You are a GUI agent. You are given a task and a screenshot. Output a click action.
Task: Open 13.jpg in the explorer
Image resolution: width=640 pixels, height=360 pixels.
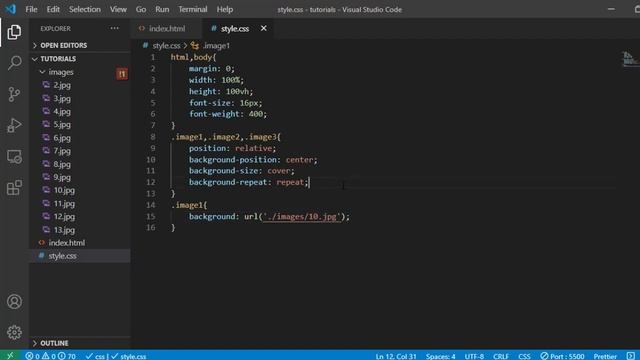click(64, 230)
